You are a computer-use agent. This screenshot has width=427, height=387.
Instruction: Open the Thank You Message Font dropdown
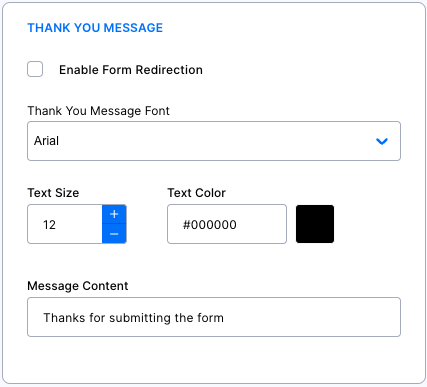click(214, 141)
